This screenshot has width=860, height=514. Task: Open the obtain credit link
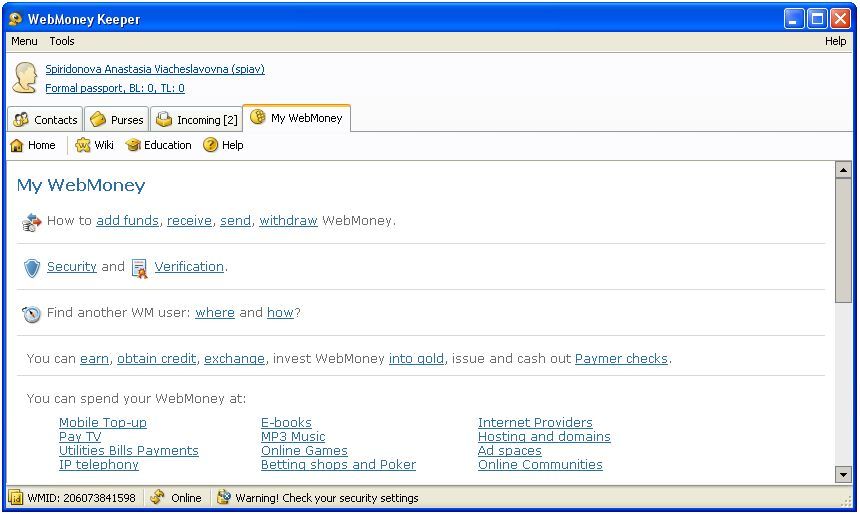coord(156,359)
